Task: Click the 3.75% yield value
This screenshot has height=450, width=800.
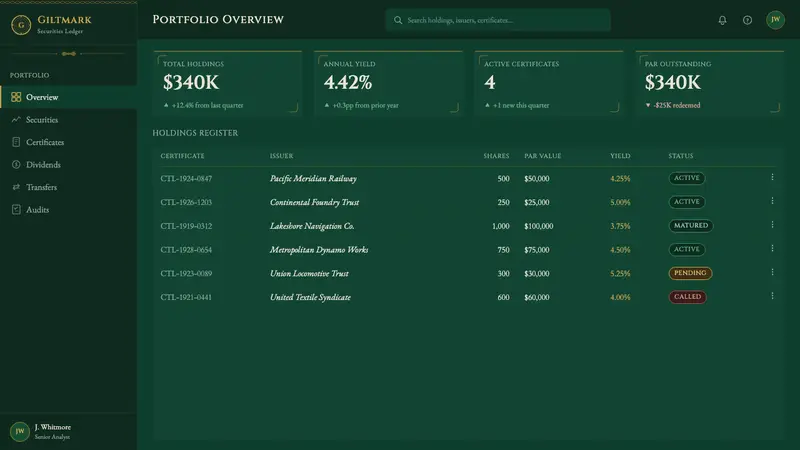Action: click(x=620, y=226)
